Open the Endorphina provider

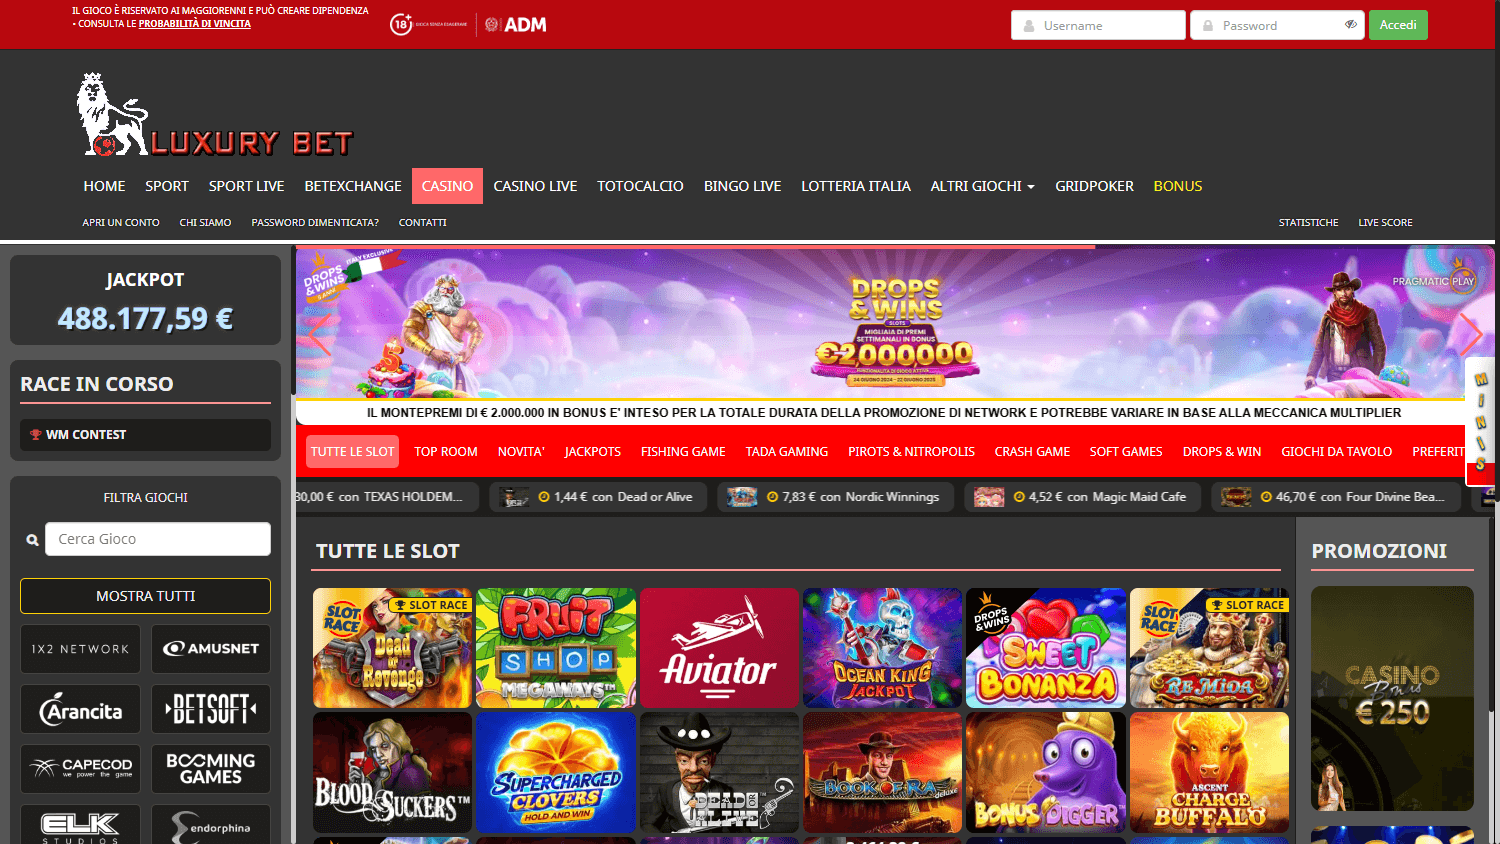click(x=210, y=825)
